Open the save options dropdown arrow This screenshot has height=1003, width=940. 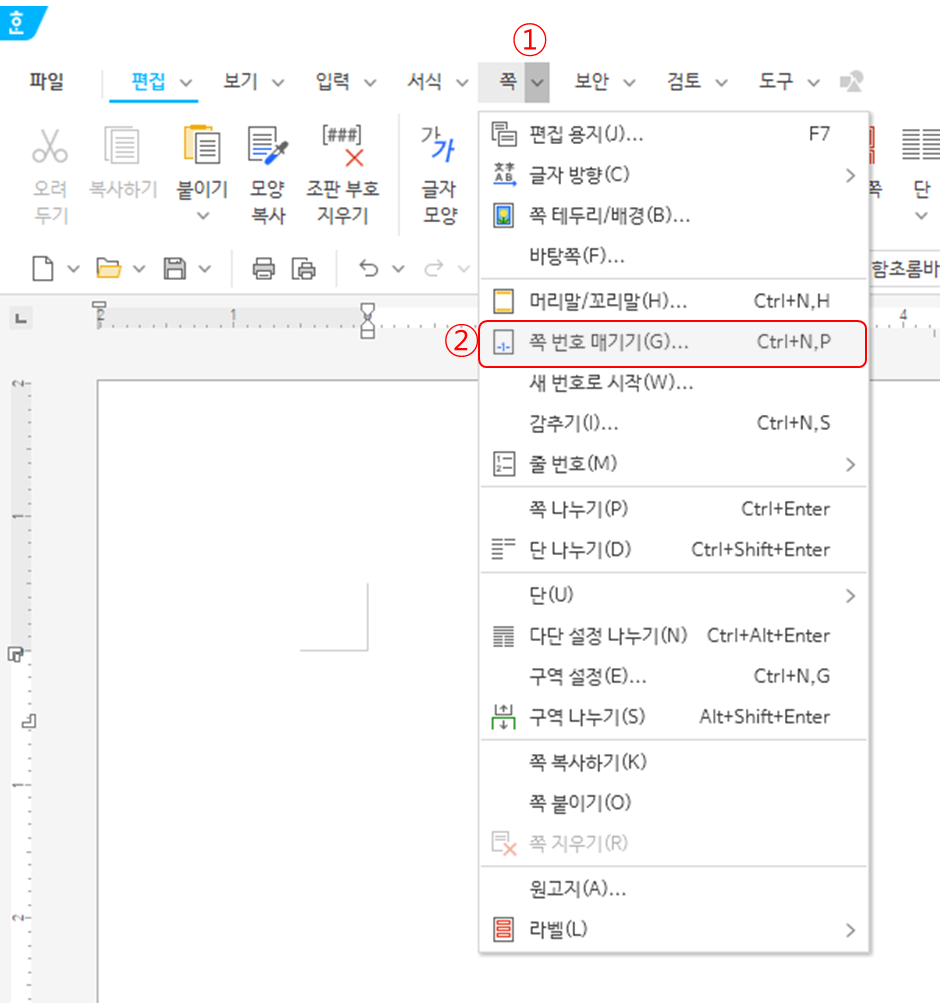pyautogui.click(x=202, y=268)
